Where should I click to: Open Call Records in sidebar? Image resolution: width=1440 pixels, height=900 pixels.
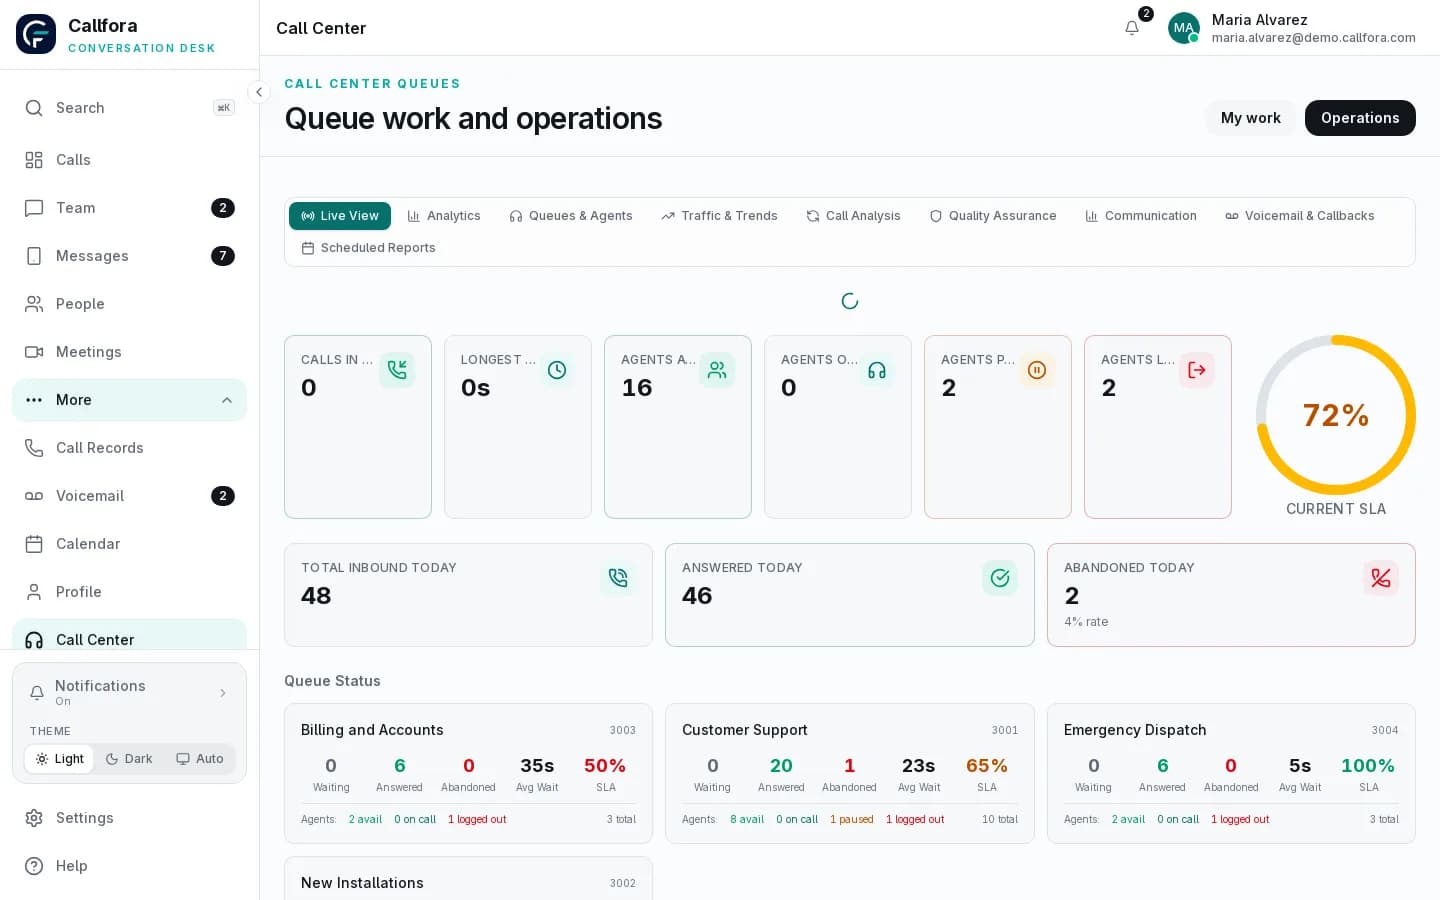point(129,448)
